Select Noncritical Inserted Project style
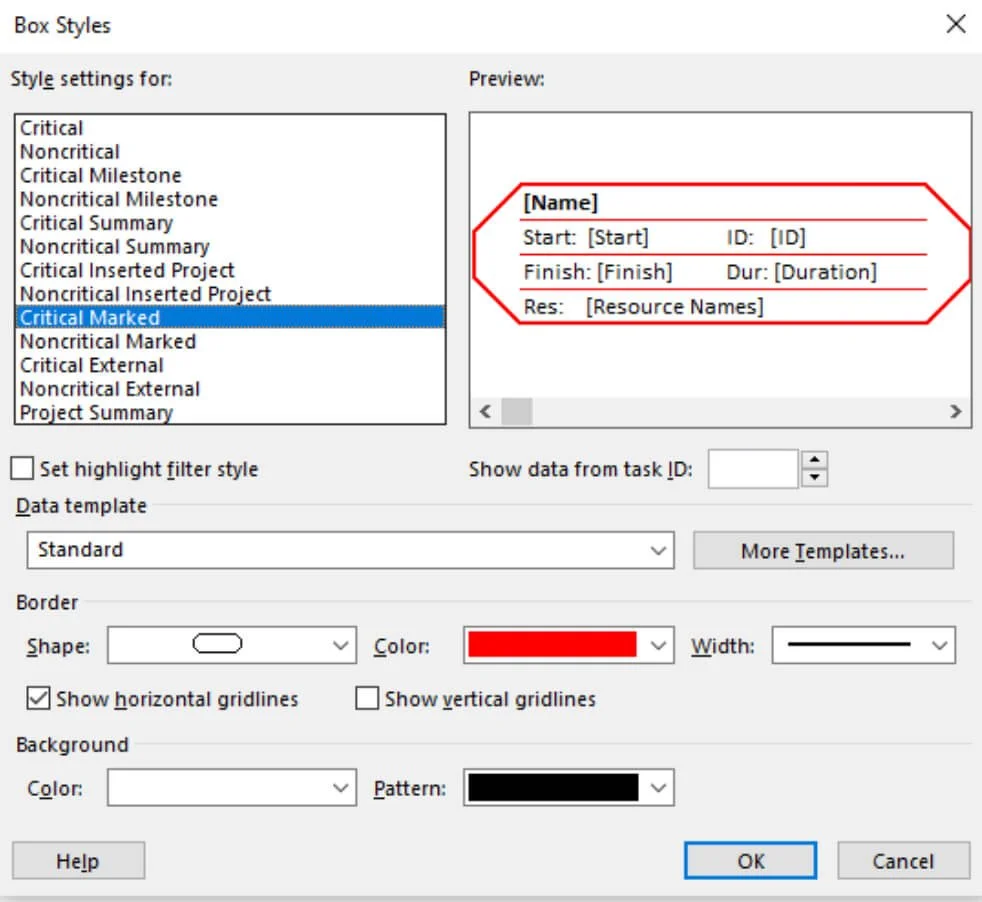The height and width of the screenshot is (902, 982). 230,294
